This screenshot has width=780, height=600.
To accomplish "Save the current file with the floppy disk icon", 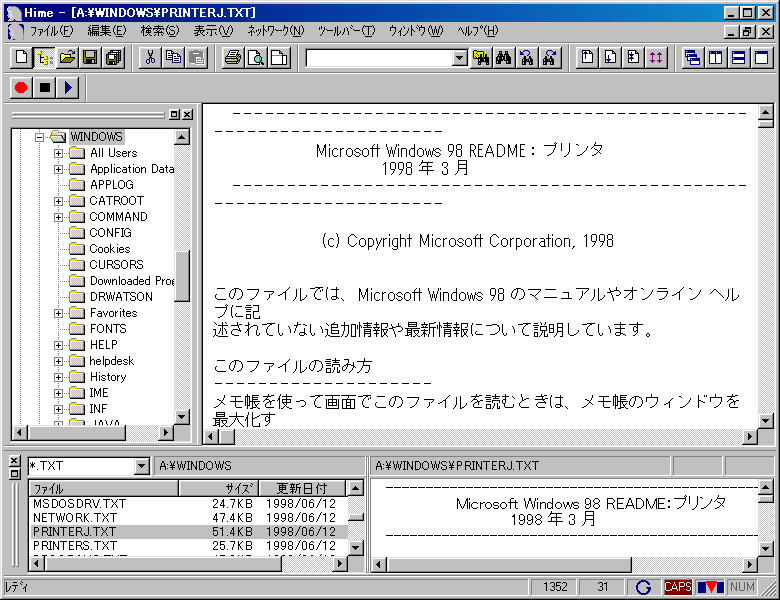I will 90,58.
